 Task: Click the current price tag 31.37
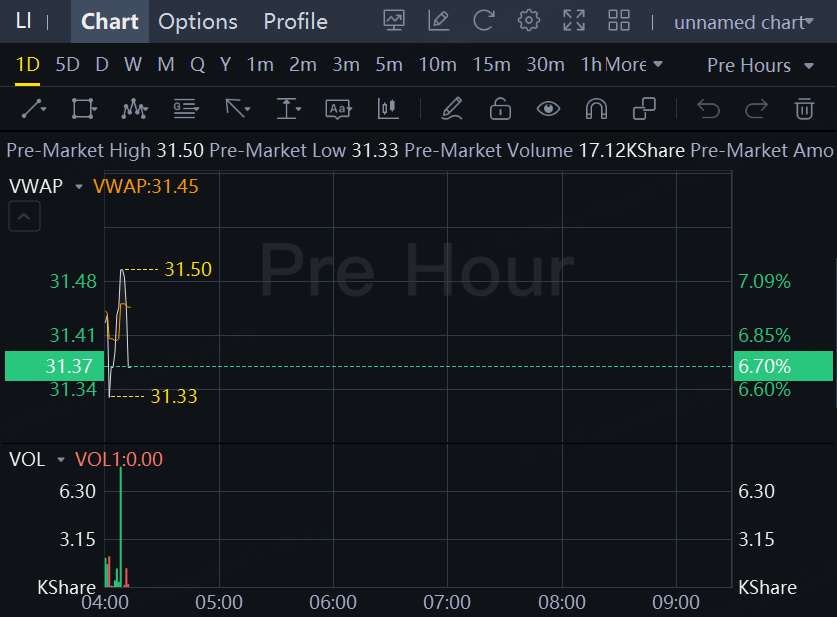(x=54, y=366)
